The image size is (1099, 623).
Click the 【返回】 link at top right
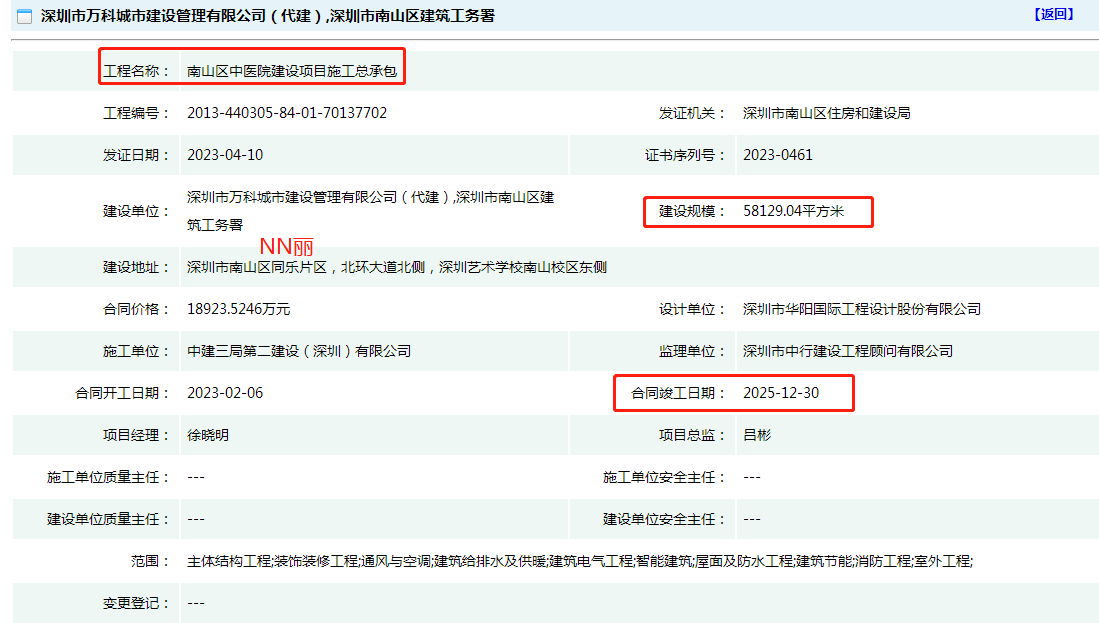click(x=1054, y=14)
